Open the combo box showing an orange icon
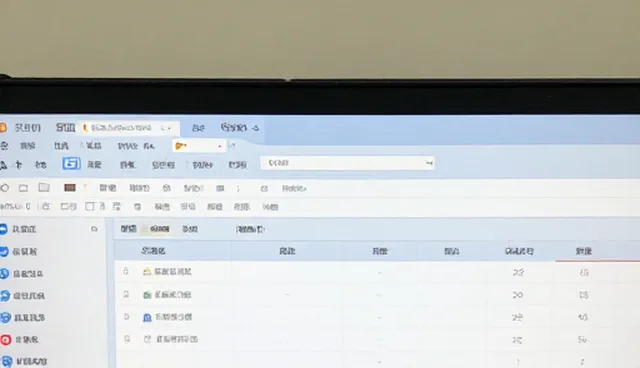This screenshot has height=368, width=640. (x=199, y=146)
